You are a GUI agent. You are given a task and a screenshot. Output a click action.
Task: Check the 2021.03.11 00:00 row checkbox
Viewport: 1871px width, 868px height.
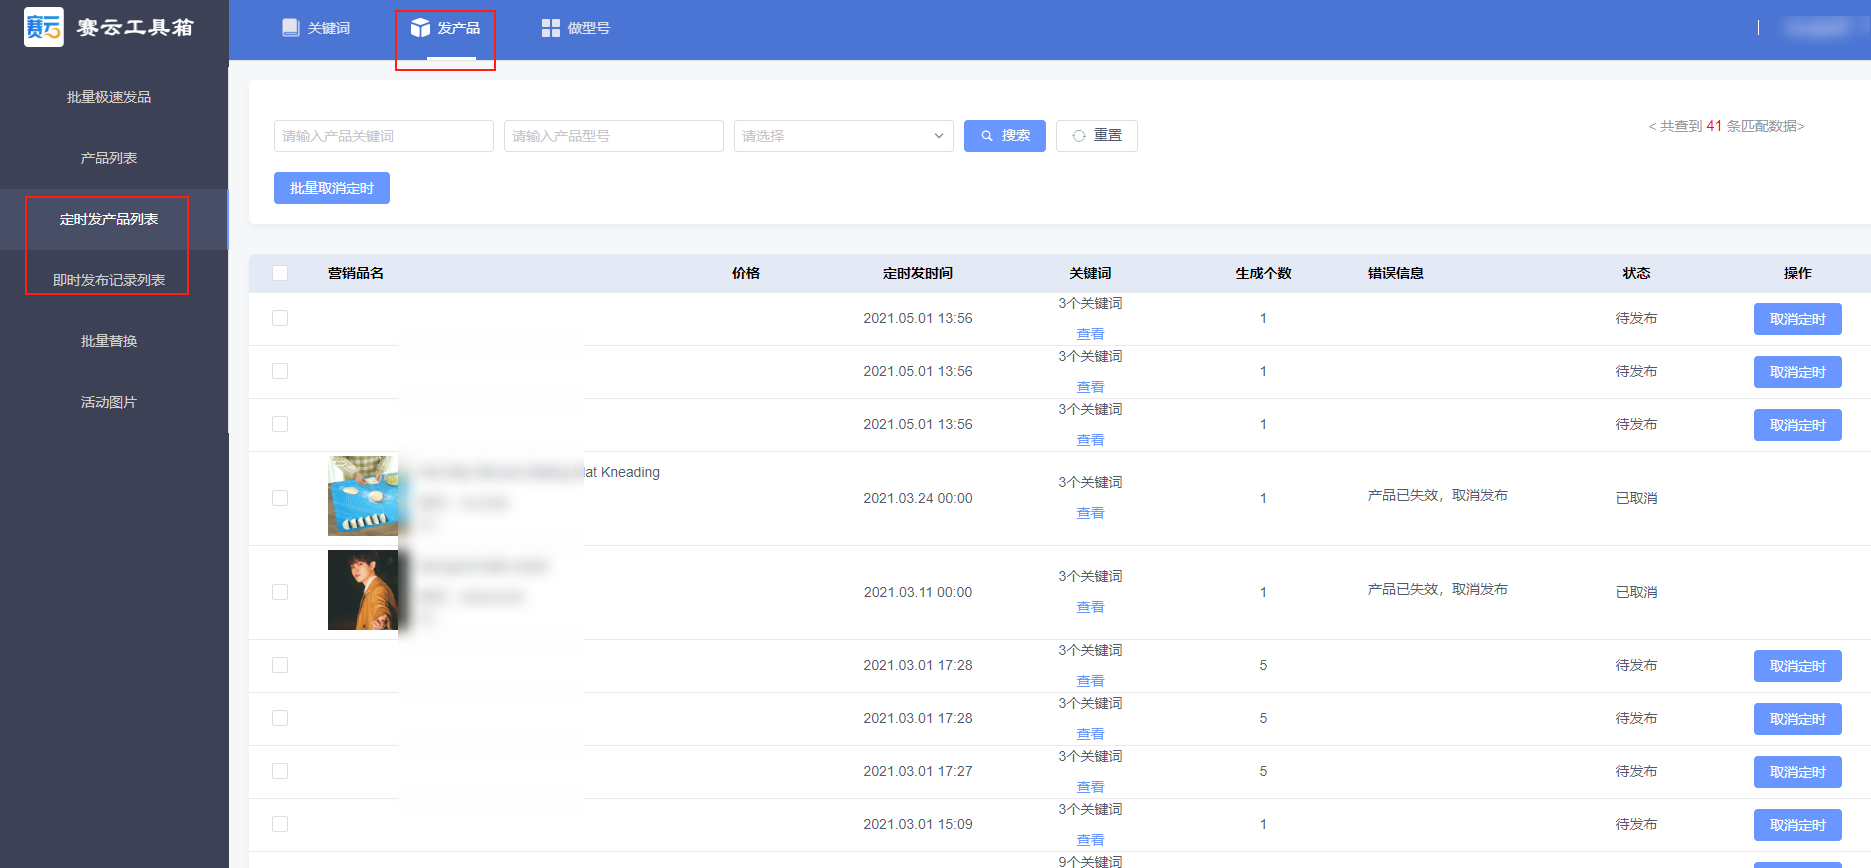[280, 592]
